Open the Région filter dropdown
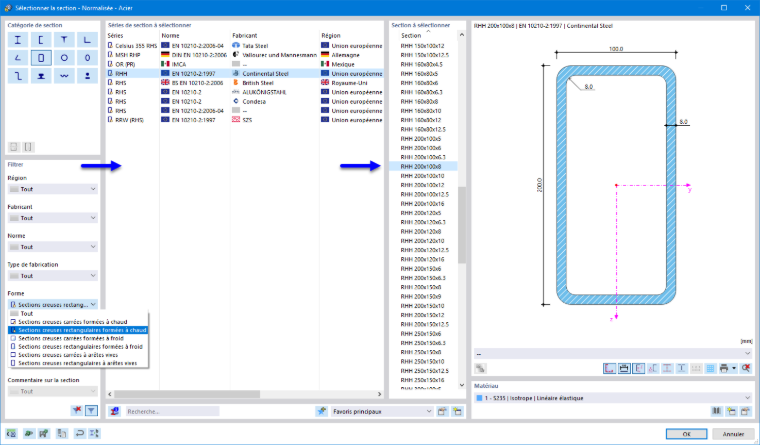The width and height of the screenshot is (760, 445). pos(53,189)
